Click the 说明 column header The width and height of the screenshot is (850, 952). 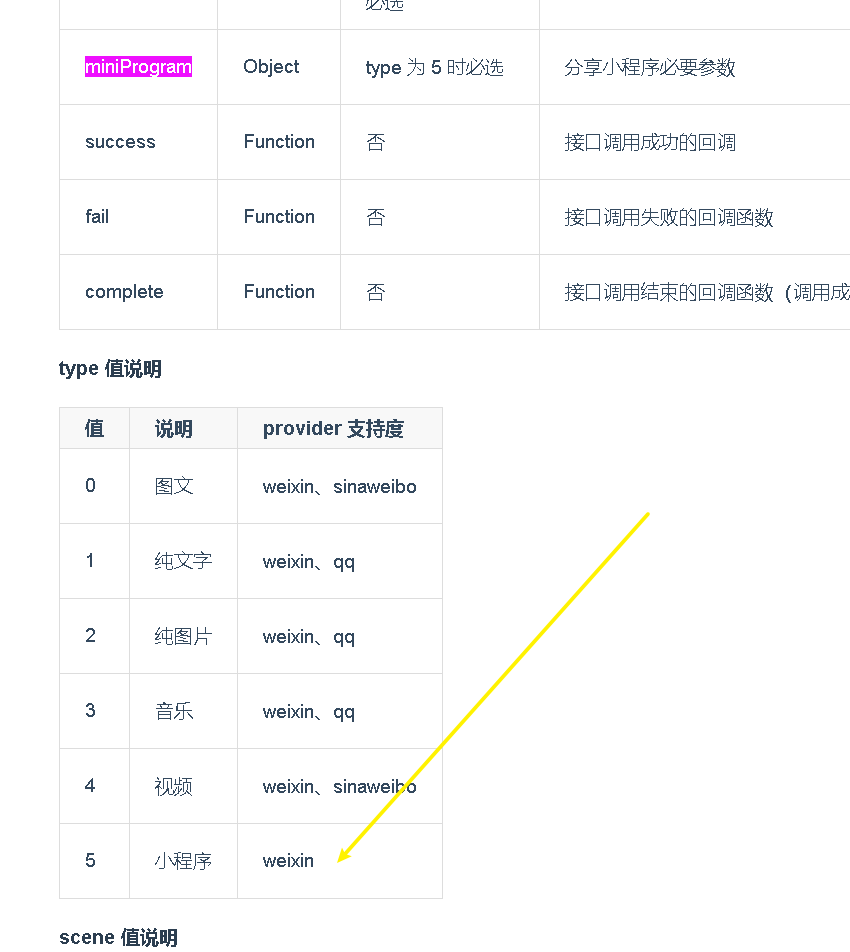click(x=174, y=429)
